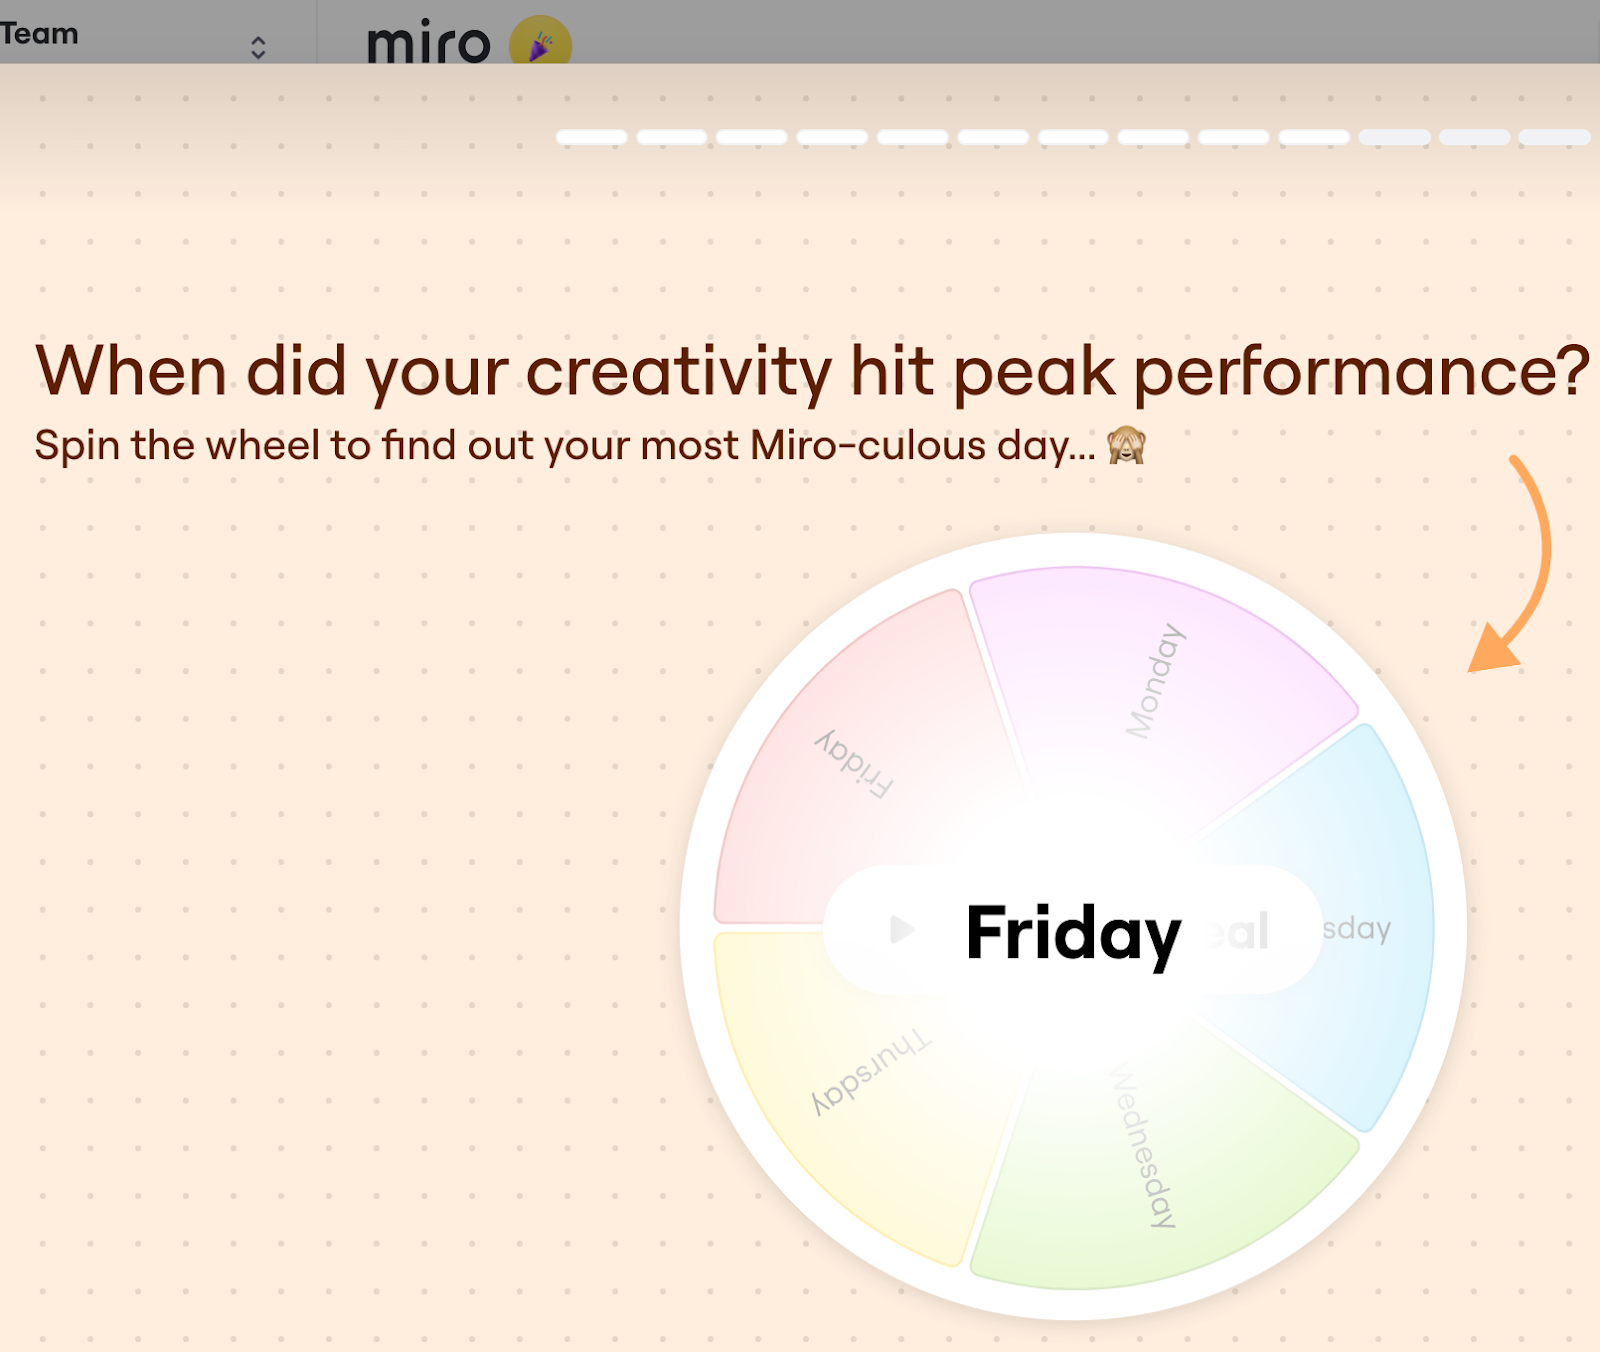Click the miro logo
The width and height of the screenshot is (1600, 1352).
click(x=428, y=42)
